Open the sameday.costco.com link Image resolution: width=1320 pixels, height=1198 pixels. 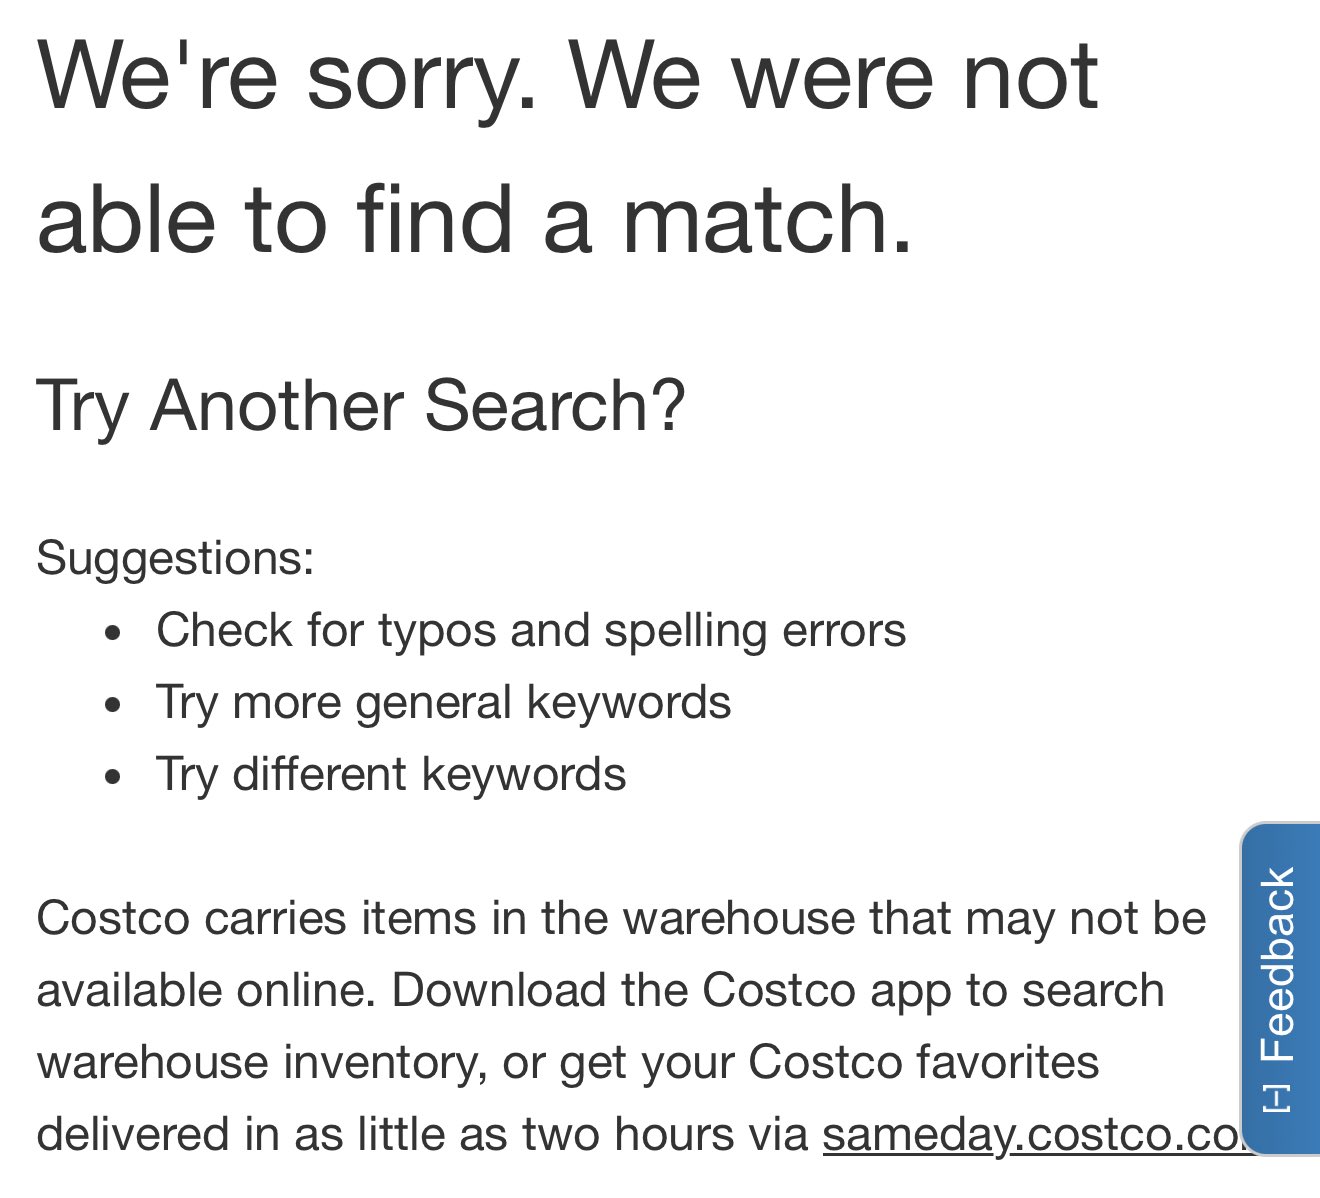[1031, 1134]
